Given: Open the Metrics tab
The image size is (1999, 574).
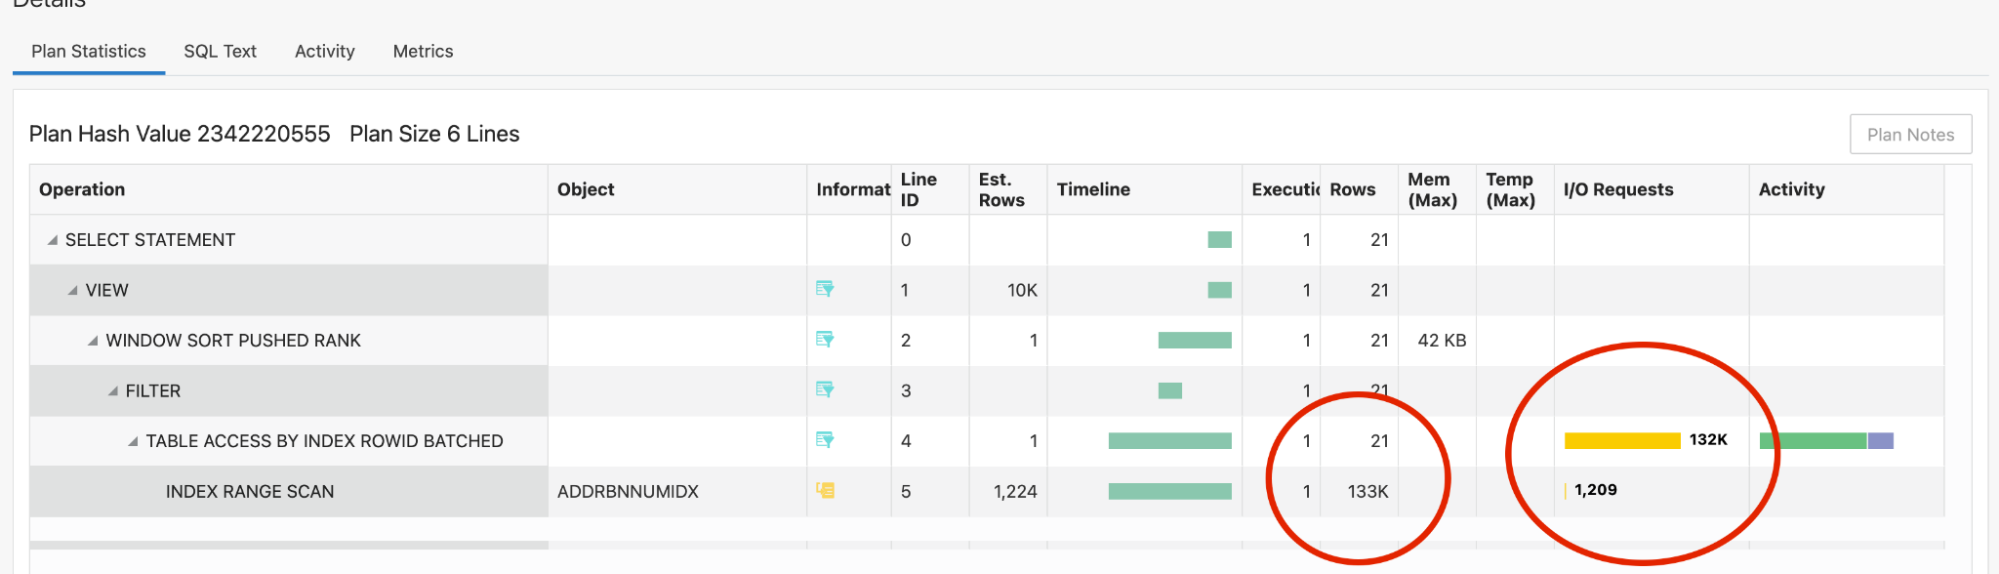Looking at the screenshot, I should [x=423, y=51].
